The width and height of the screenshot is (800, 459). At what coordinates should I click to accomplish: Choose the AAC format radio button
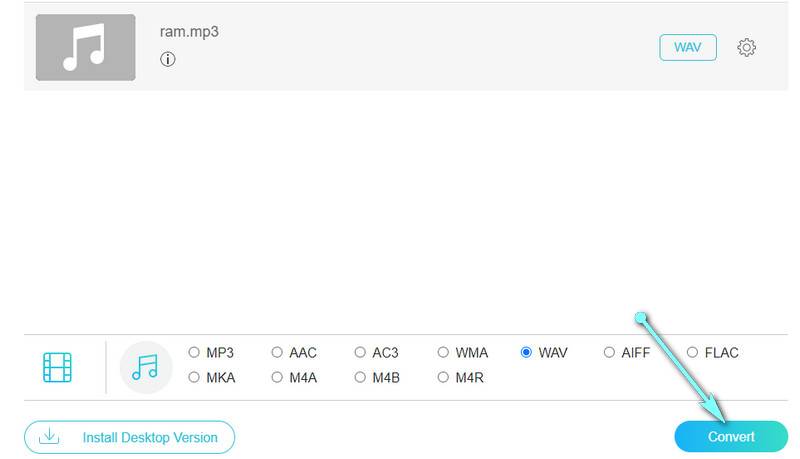(x=277, y=352)
